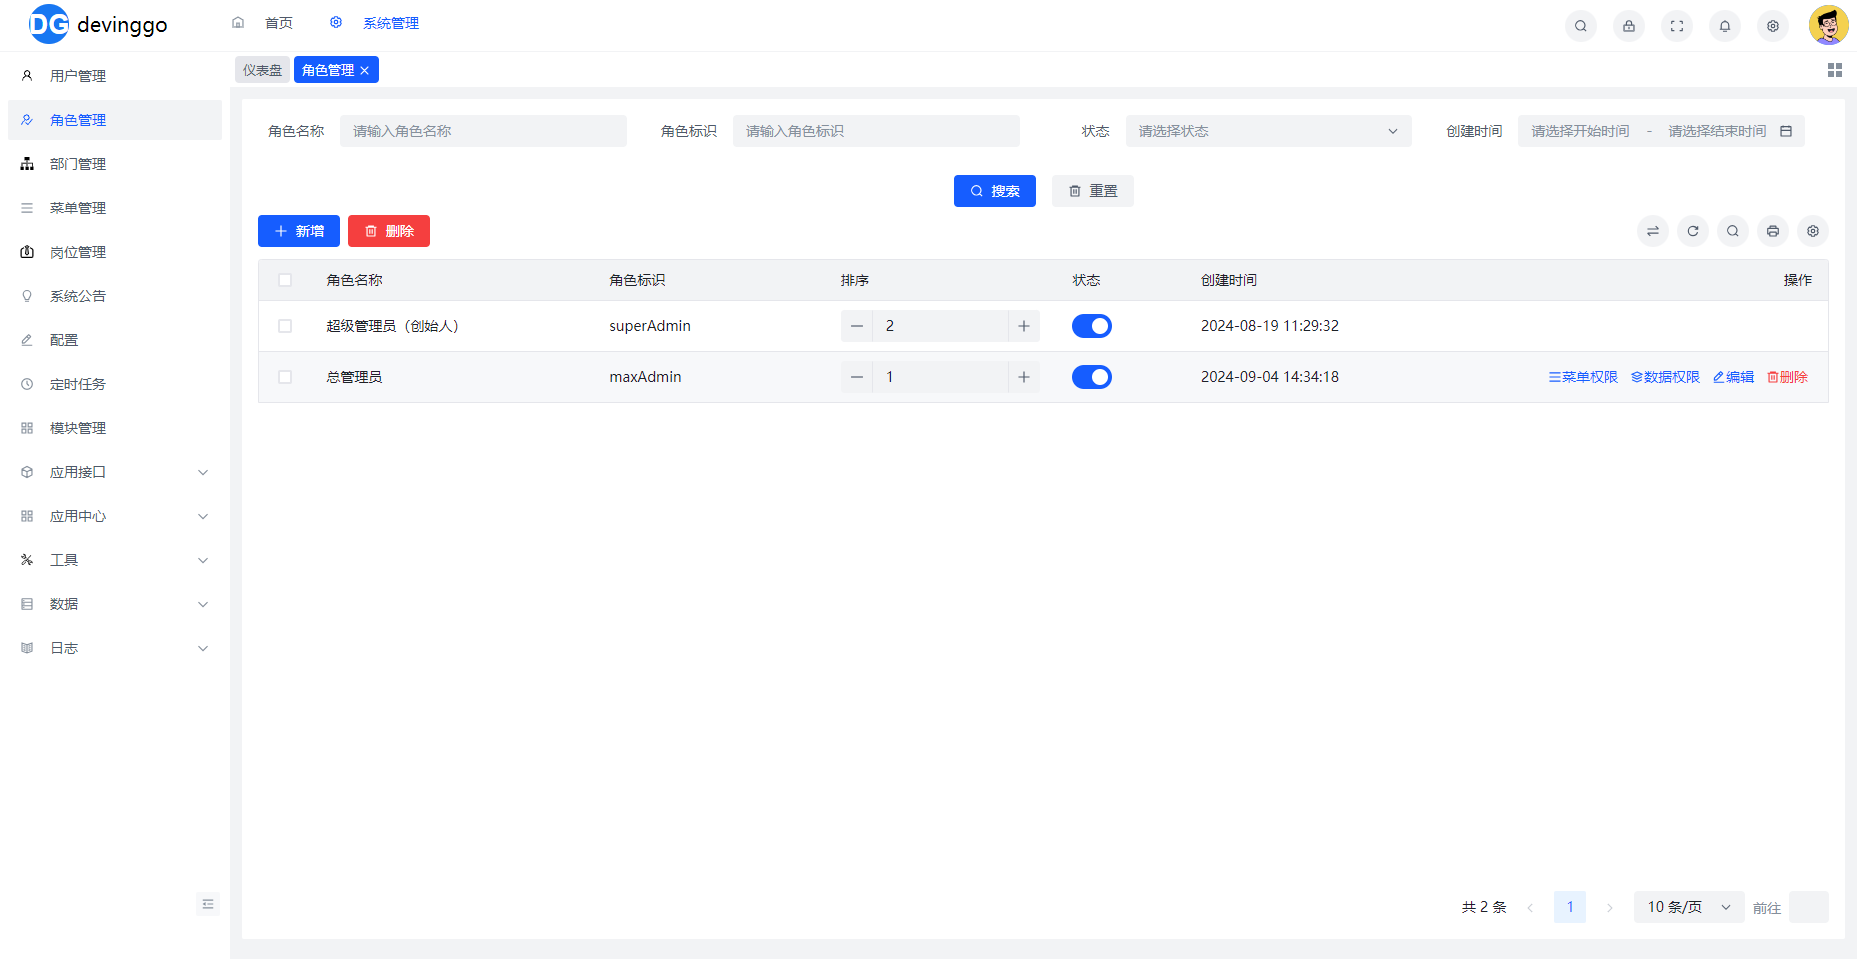This screenshot has height=959, width=1857.
Task: Open 菜单权限 for 总管理员
Action: tap(1583, 377)
